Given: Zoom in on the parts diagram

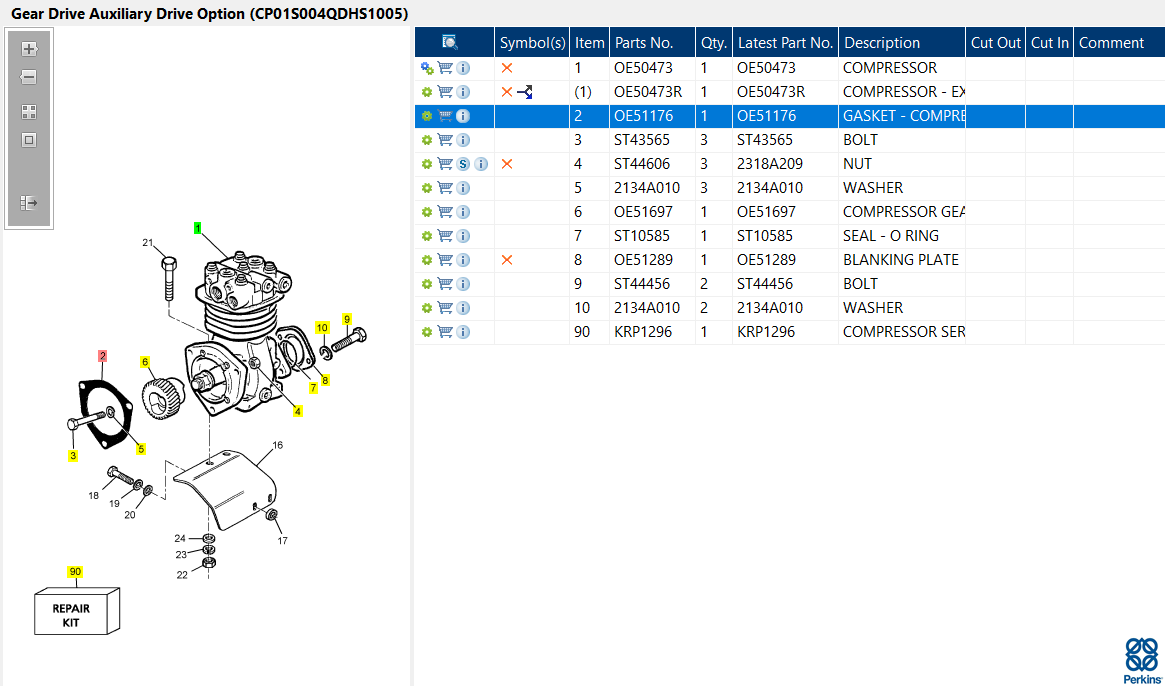Looking at the screenshot, I should pos(29,49).
